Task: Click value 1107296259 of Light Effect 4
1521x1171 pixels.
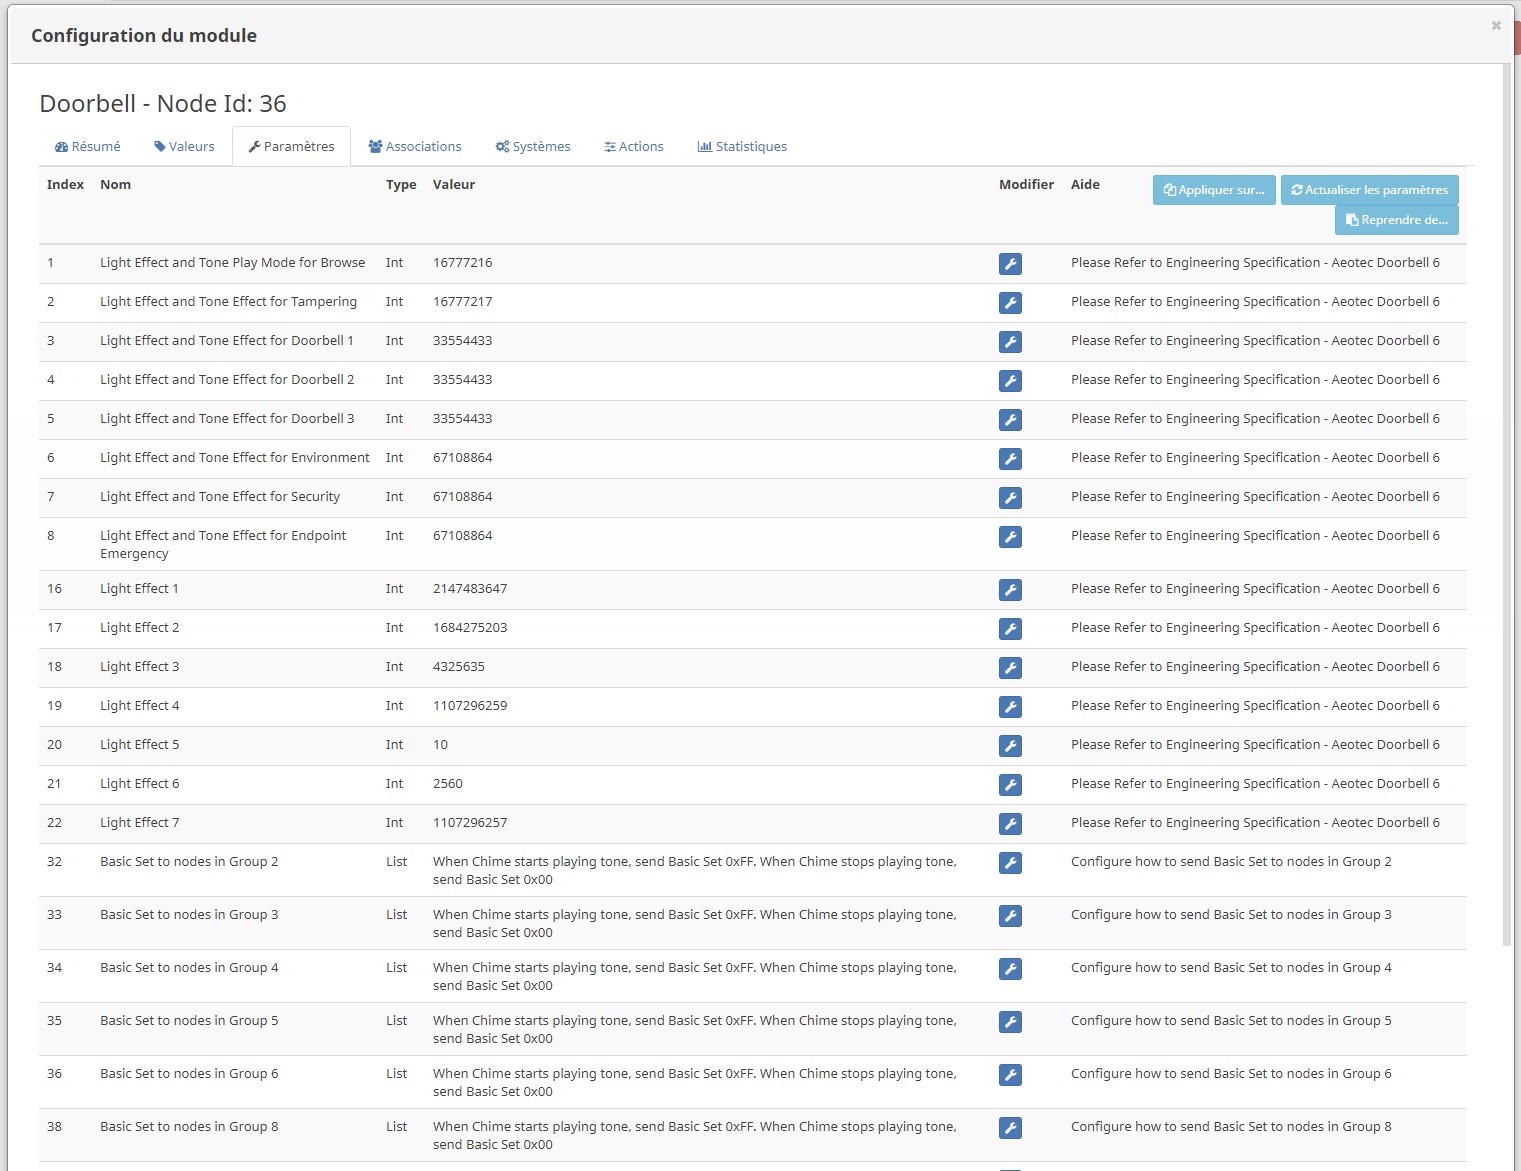Action: pos(470,706)
